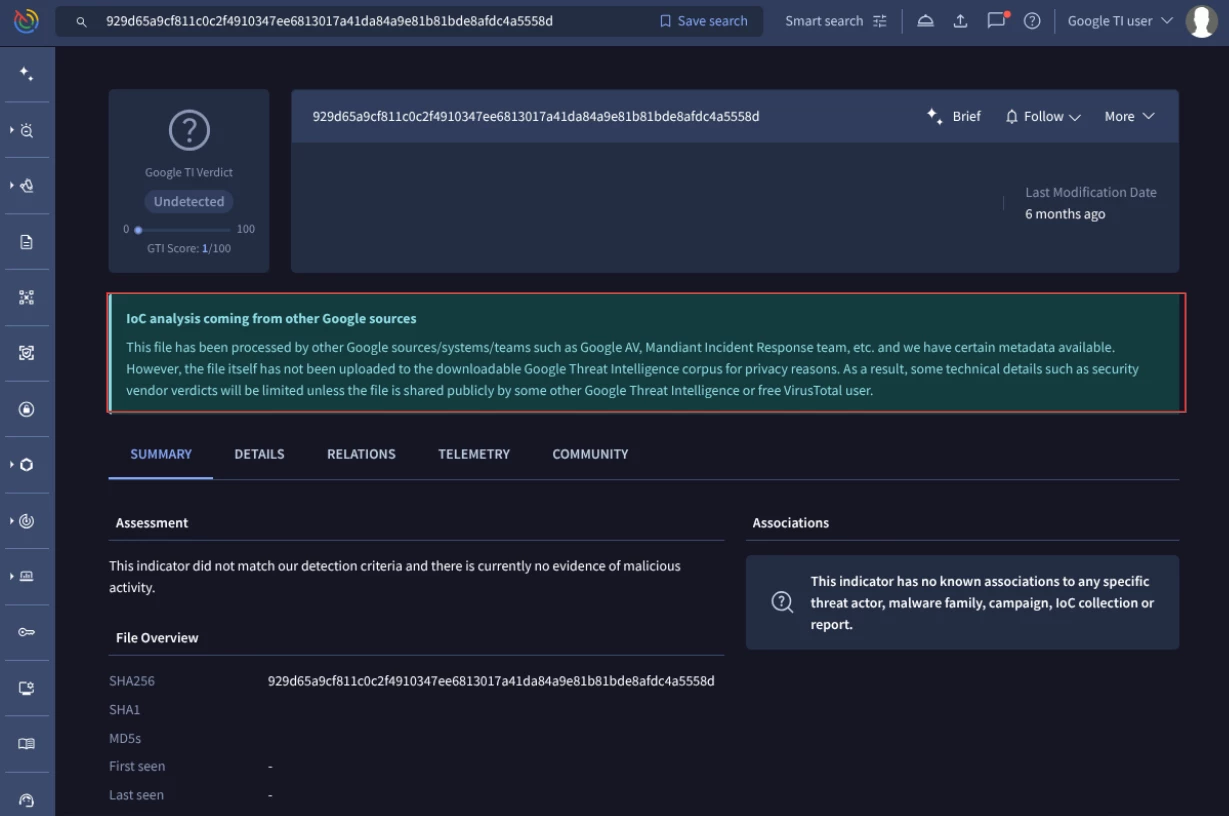This screenshot has height=816, width=1229.
Task: Open the book documentation sidebar icon
Action: coord(27,744)
